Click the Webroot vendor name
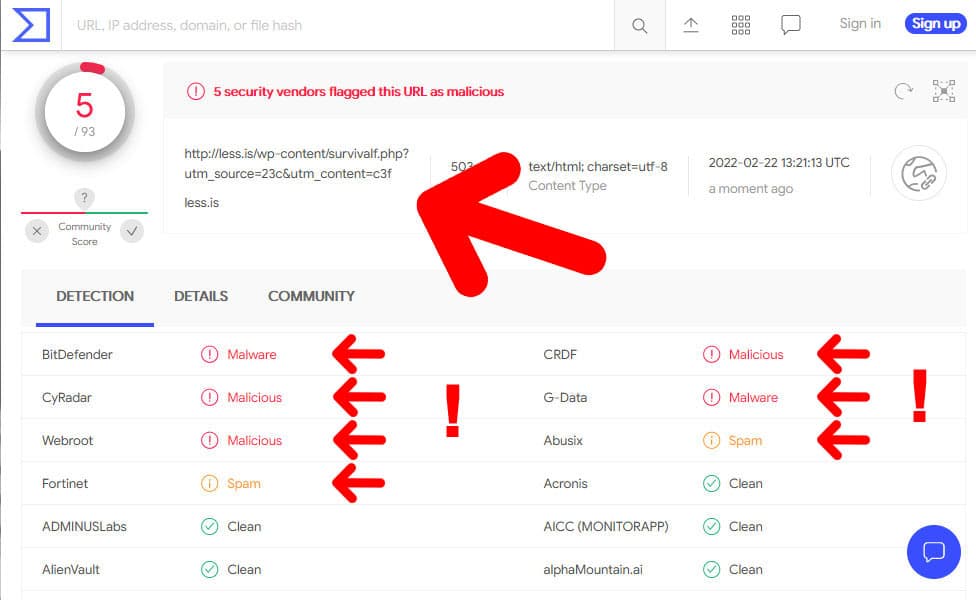The width and height of the screenshot is (976, 600). 67,440
